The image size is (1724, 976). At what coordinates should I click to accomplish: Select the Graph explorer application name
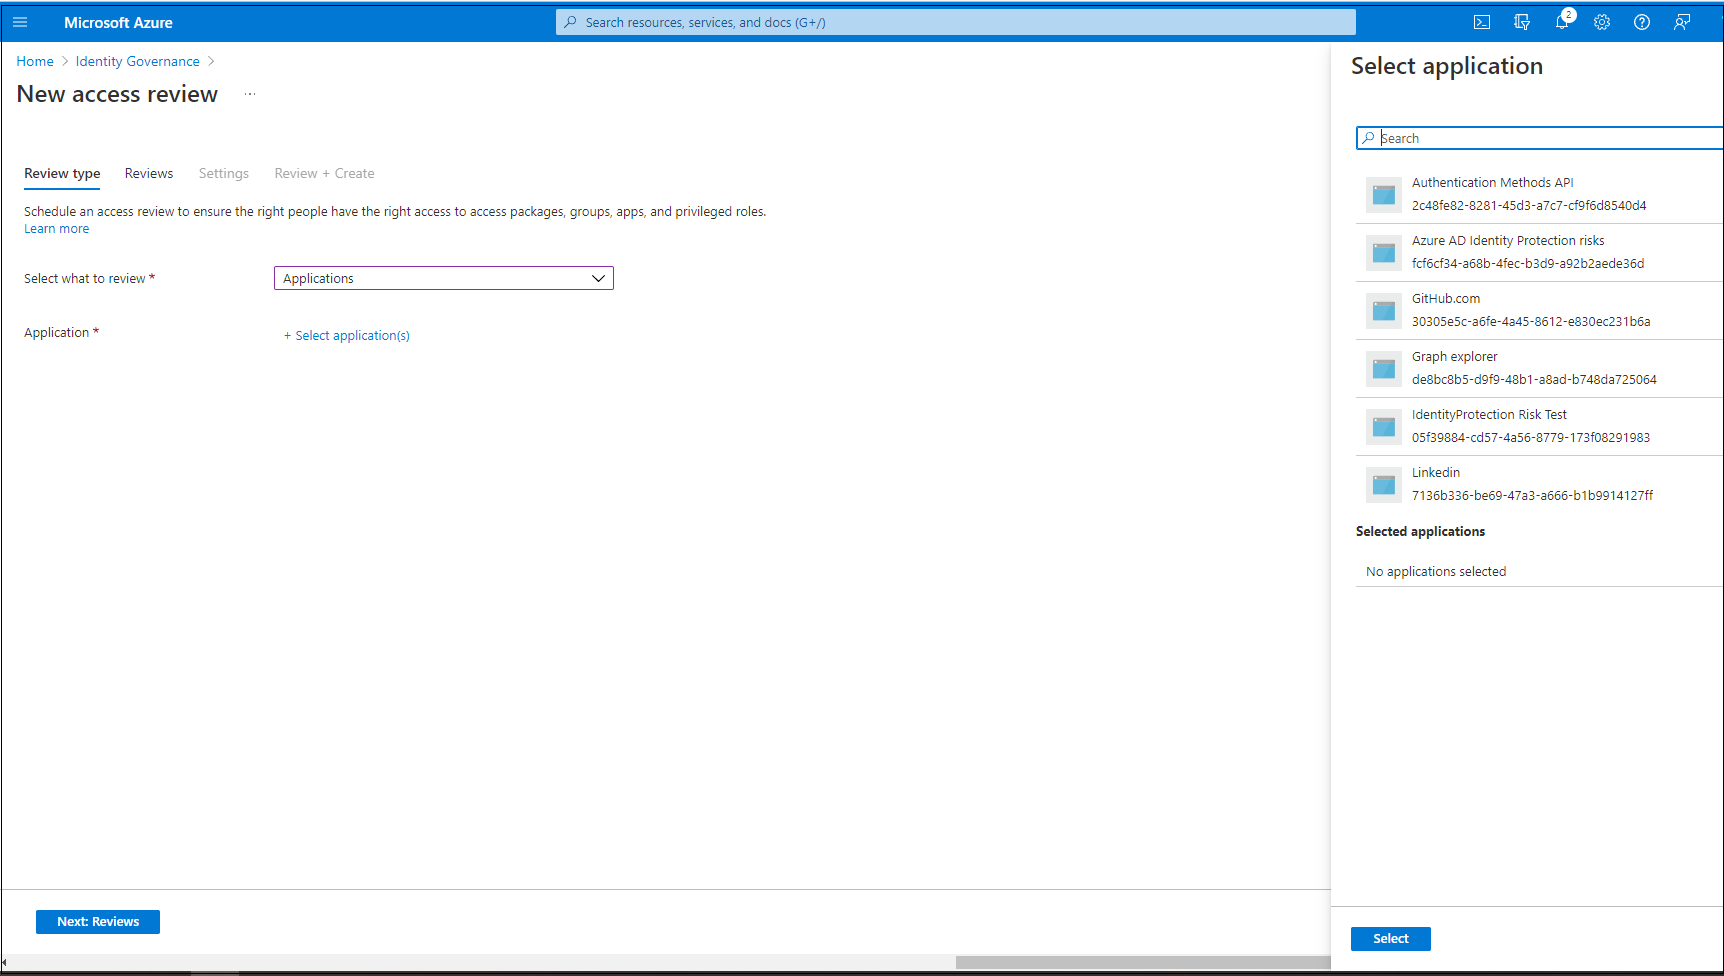(x=1455, y=357)
